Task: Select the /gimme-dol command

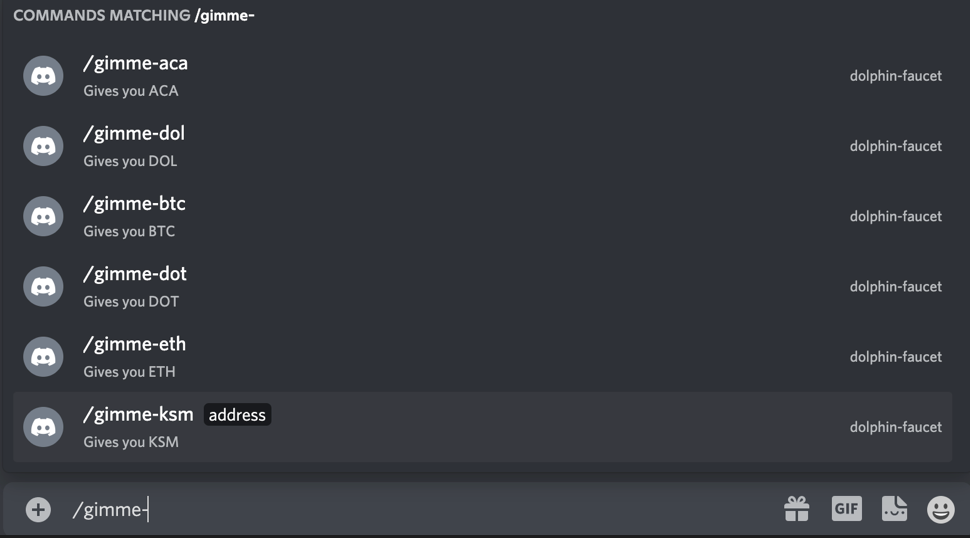Action: 483,146
